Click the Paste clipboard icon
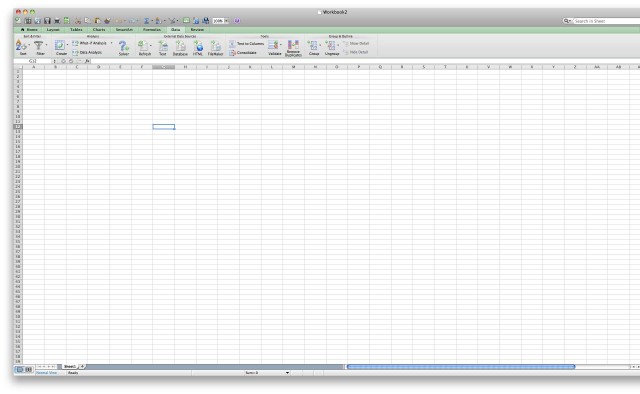 point(98,21)
